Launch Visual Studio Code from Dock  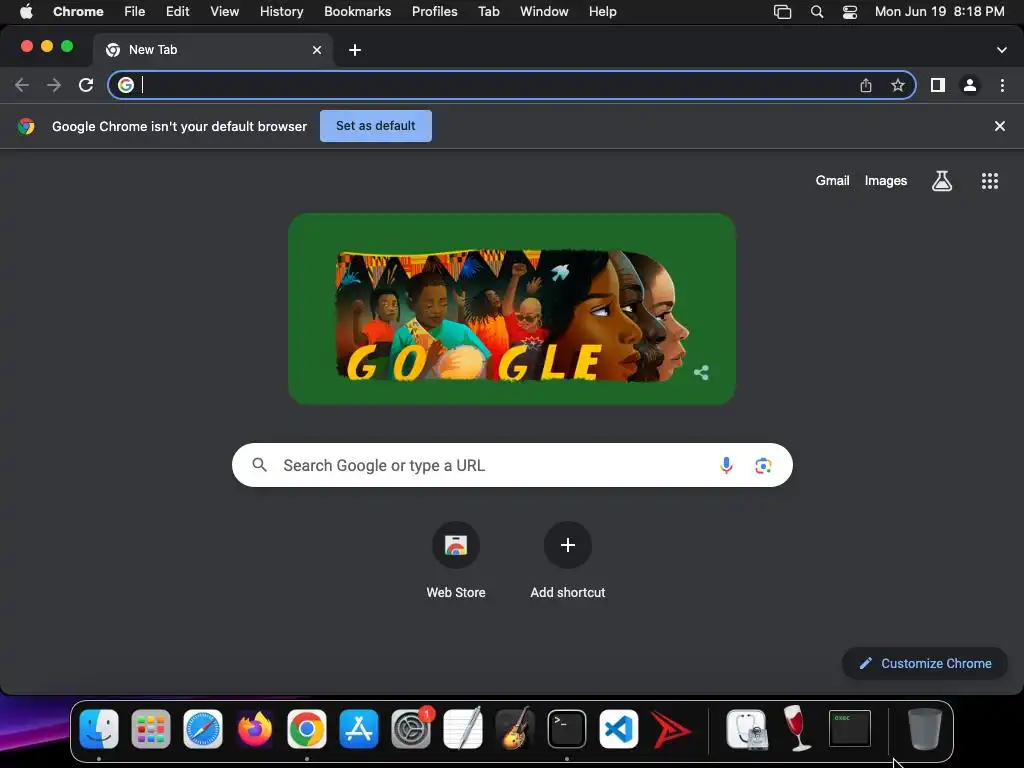coord(618,729)
